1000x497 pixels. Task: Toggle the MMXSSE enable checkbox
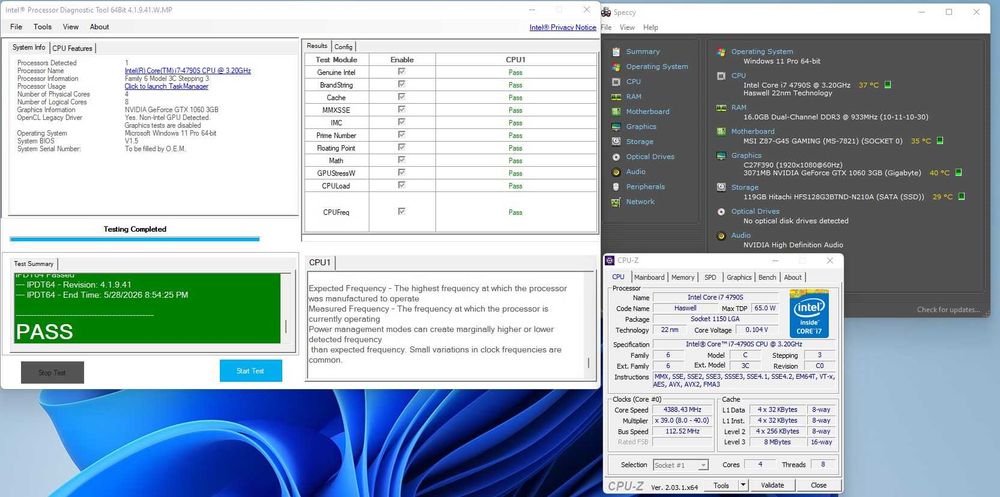click(x=402, y=110)
